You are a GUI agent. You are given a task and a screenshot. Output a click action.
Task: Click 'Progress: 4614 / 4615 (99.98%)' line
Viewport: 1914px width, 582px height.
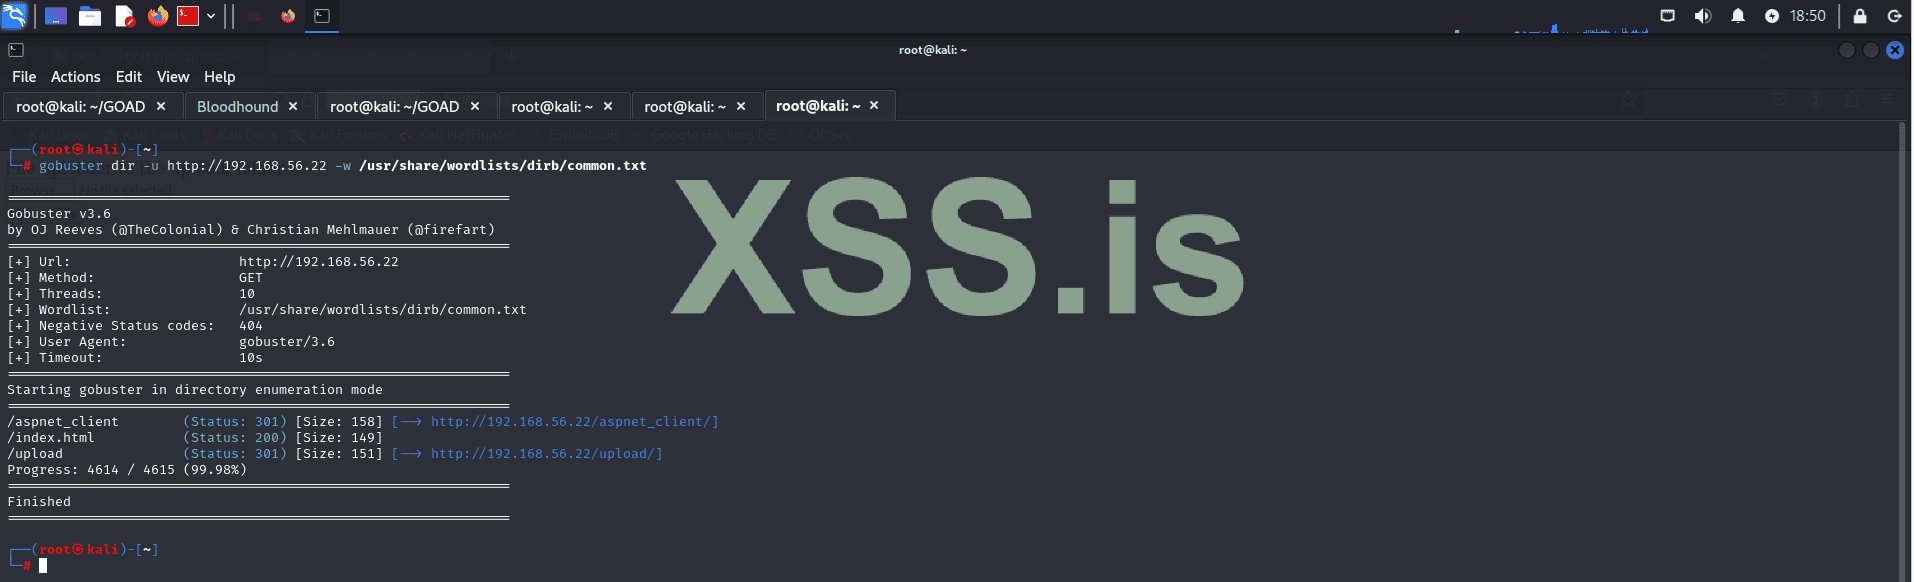tap(127, 470)
